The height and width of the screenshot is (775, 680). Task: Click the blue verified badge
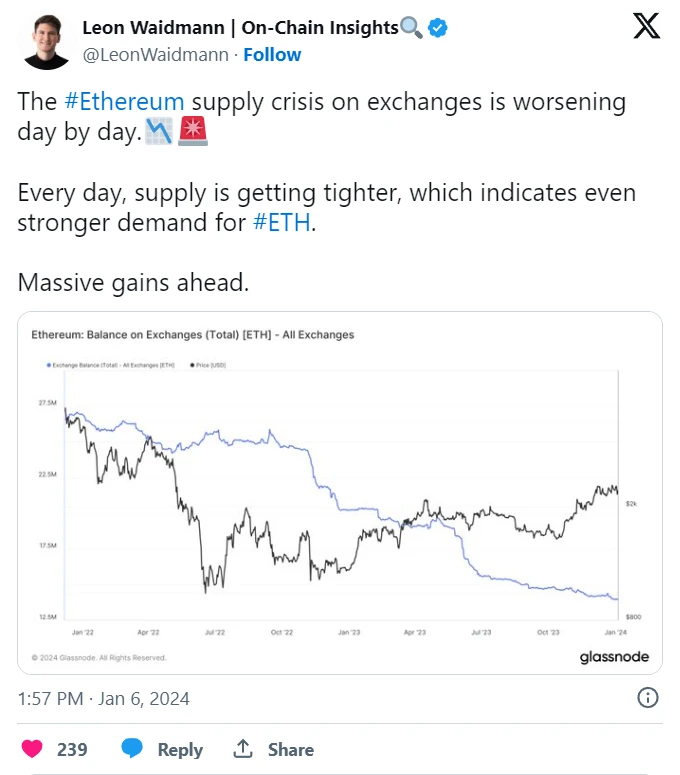(438, 28)
